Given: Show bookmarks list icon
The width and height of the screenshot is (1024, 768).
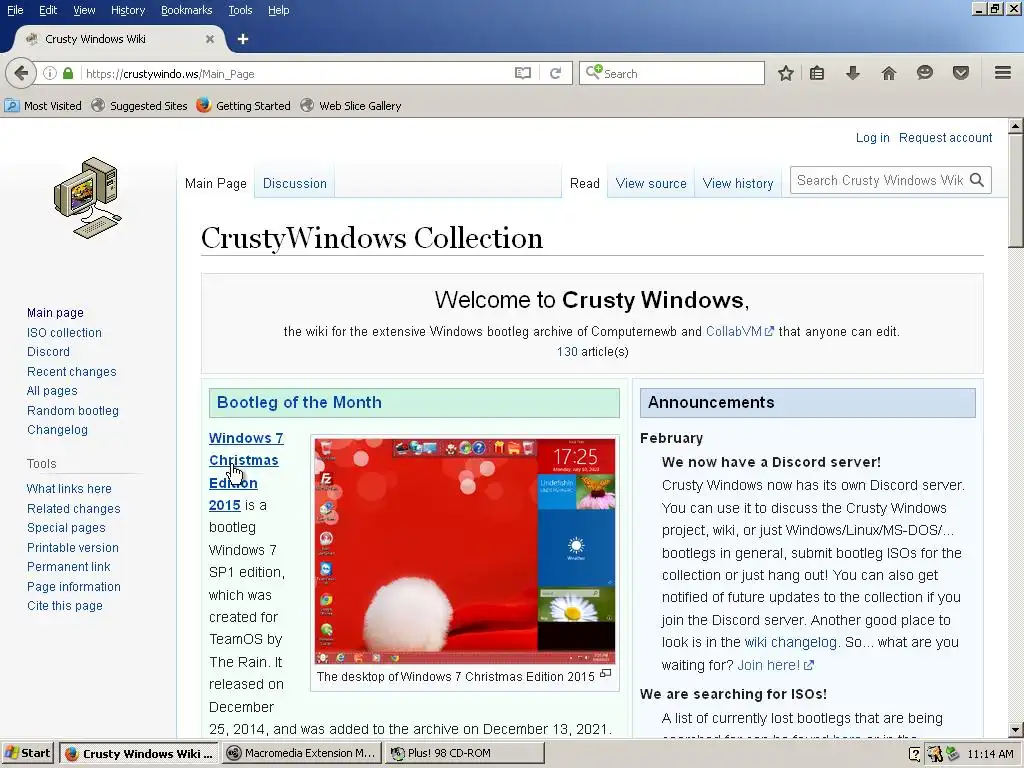Looking at the screenshot, I should pos(817,73).
